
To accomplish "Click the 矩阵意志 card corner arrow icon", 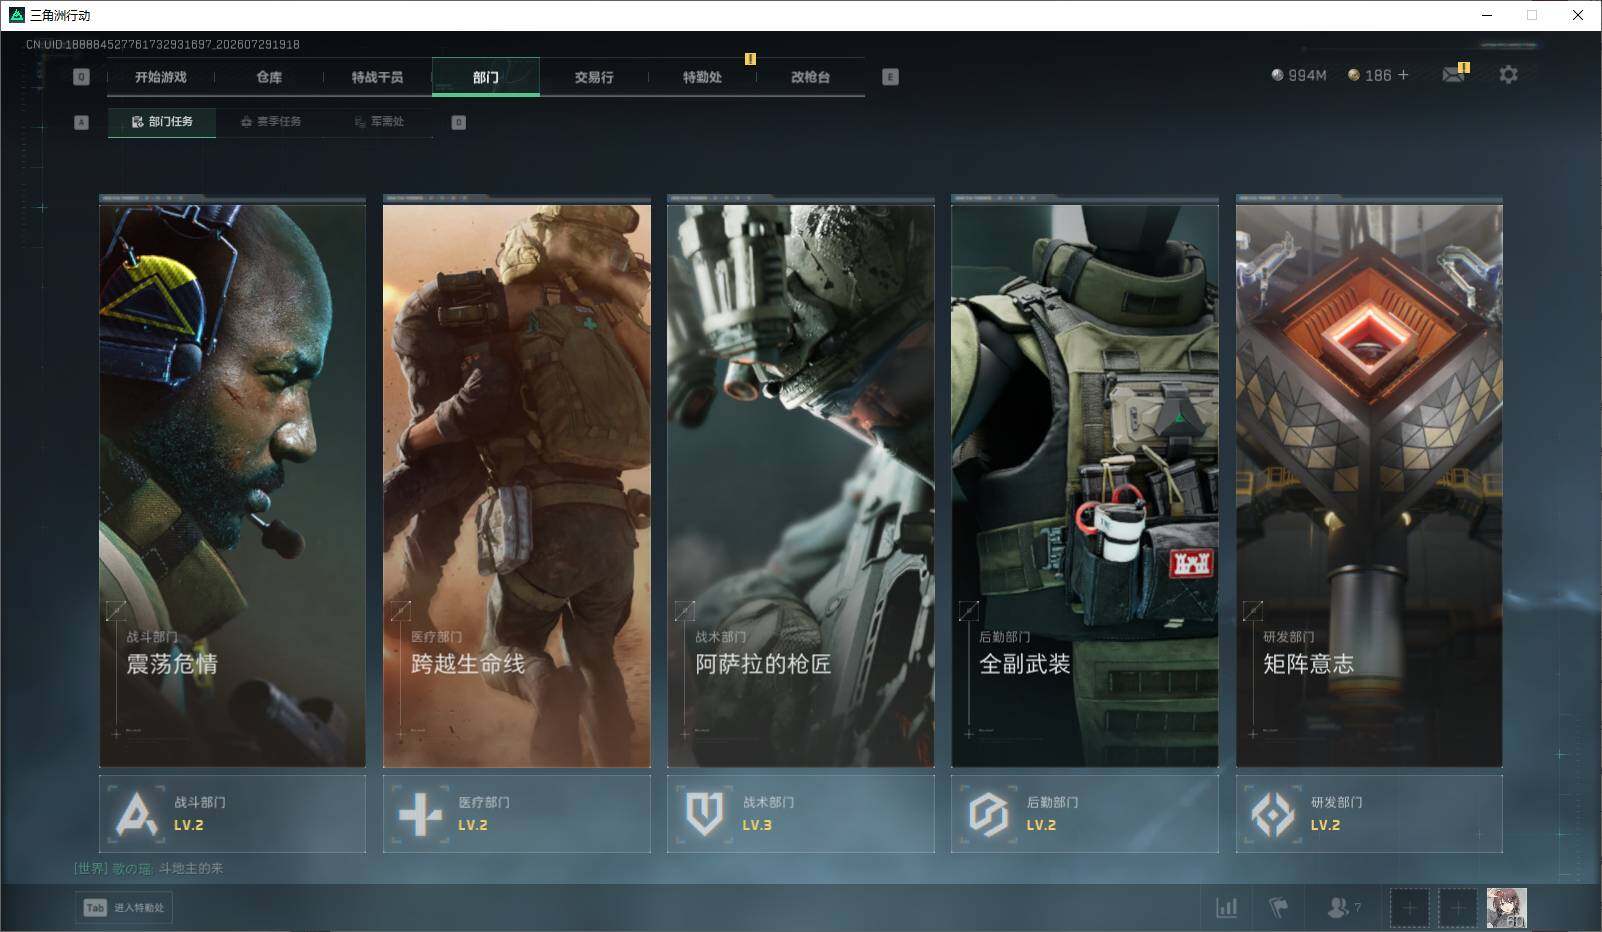I will coord(1252,610).
